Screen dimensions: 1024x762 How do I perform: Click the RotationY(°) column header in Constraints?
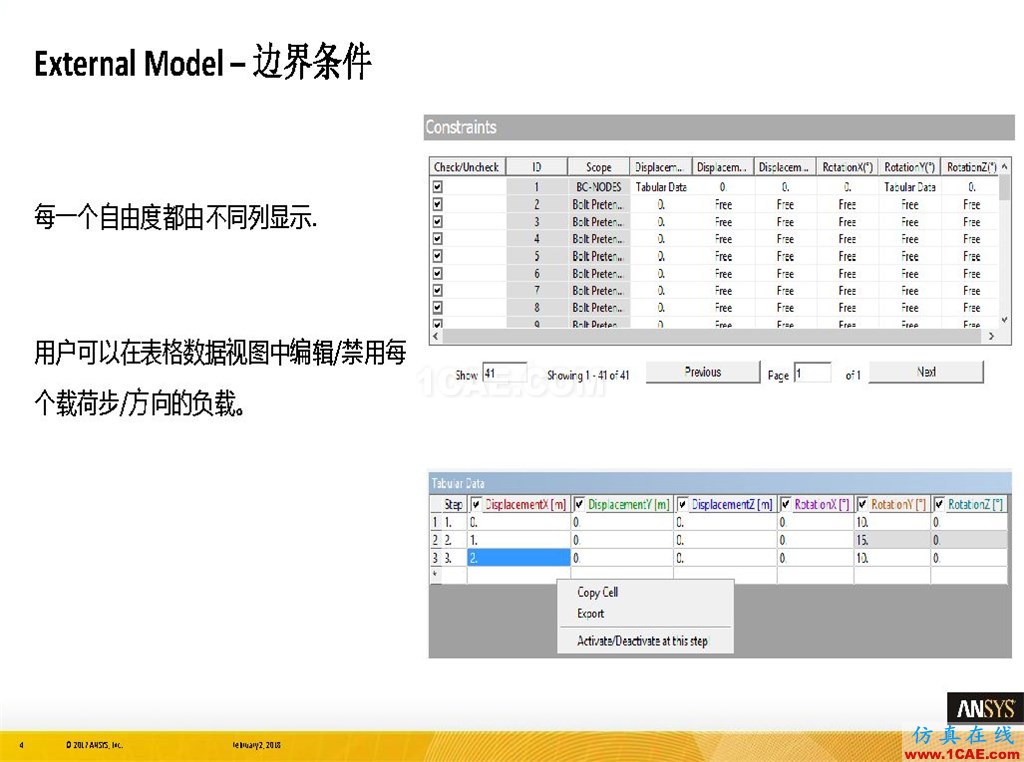(x=909, y=167)
